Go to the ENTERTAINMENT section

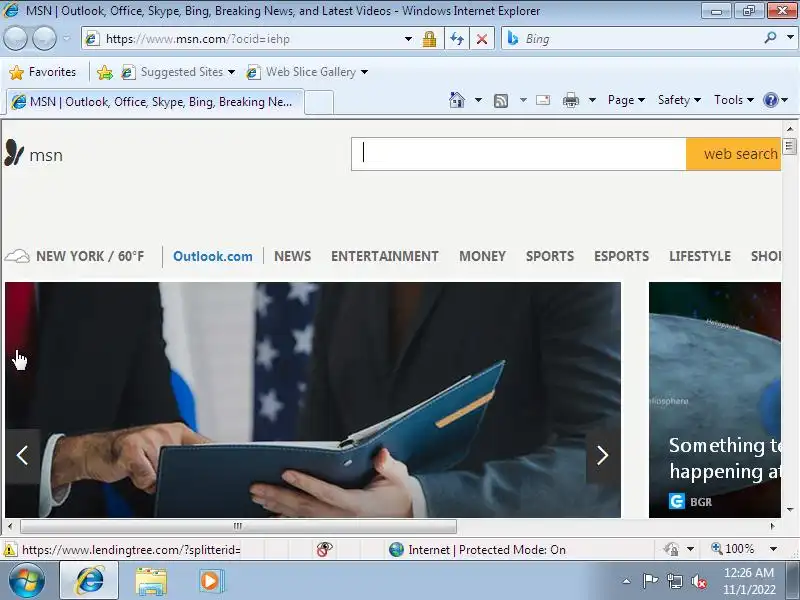(385, 256)
